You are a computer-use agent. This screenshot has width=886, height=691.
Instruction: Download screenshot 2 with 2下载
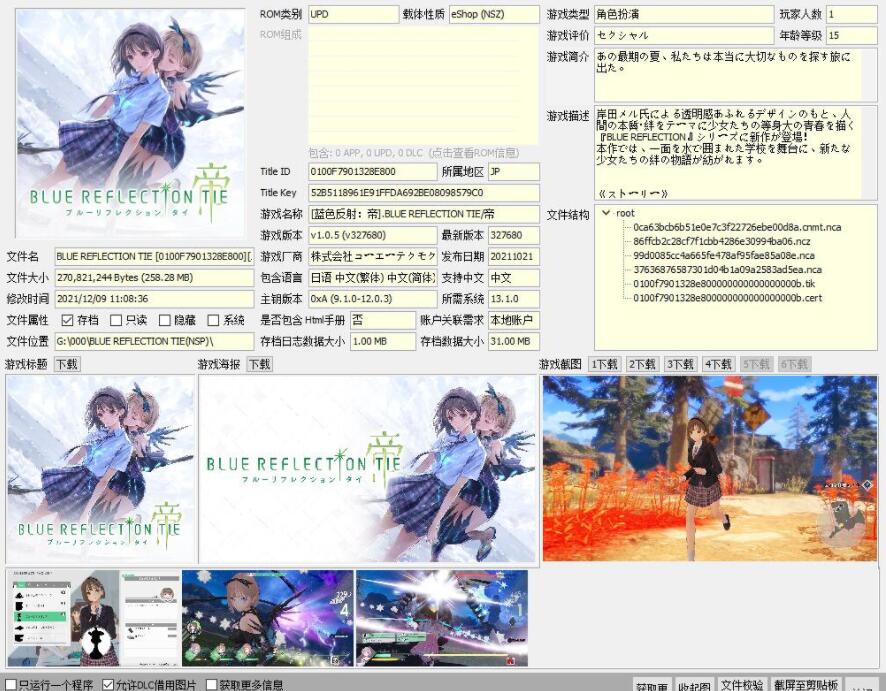tap(642, 364)
